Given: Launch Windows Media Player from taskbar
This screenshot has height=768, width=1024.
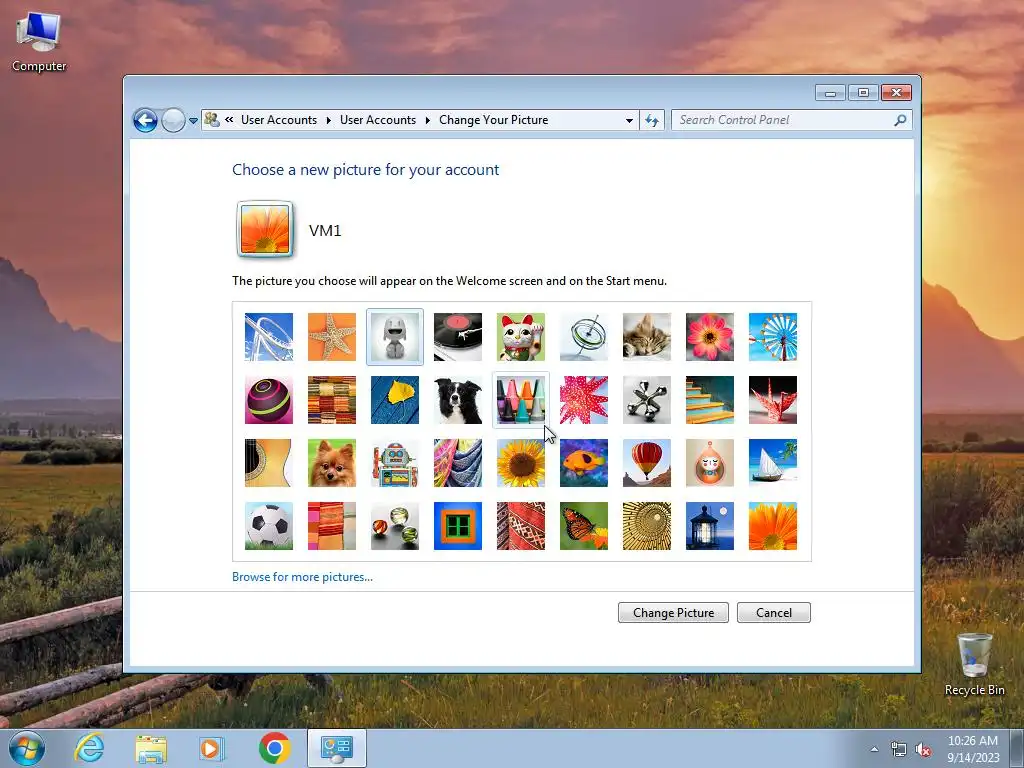Looking at the screenshot, I should [x=212, y=748].
